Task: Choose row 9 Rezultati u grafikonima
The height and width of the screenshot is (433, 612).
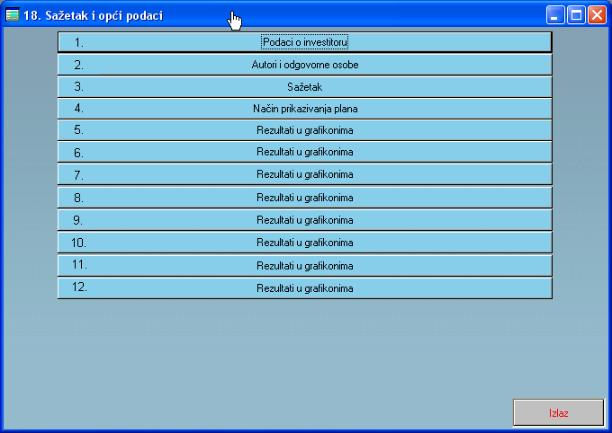Action: [305, 220]
